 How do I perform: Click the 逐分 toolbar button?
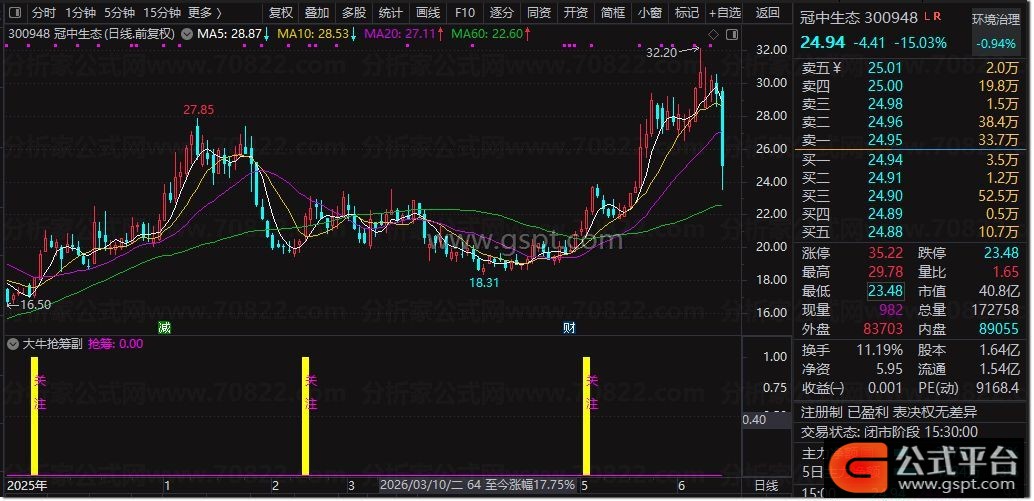coord(502,12)
